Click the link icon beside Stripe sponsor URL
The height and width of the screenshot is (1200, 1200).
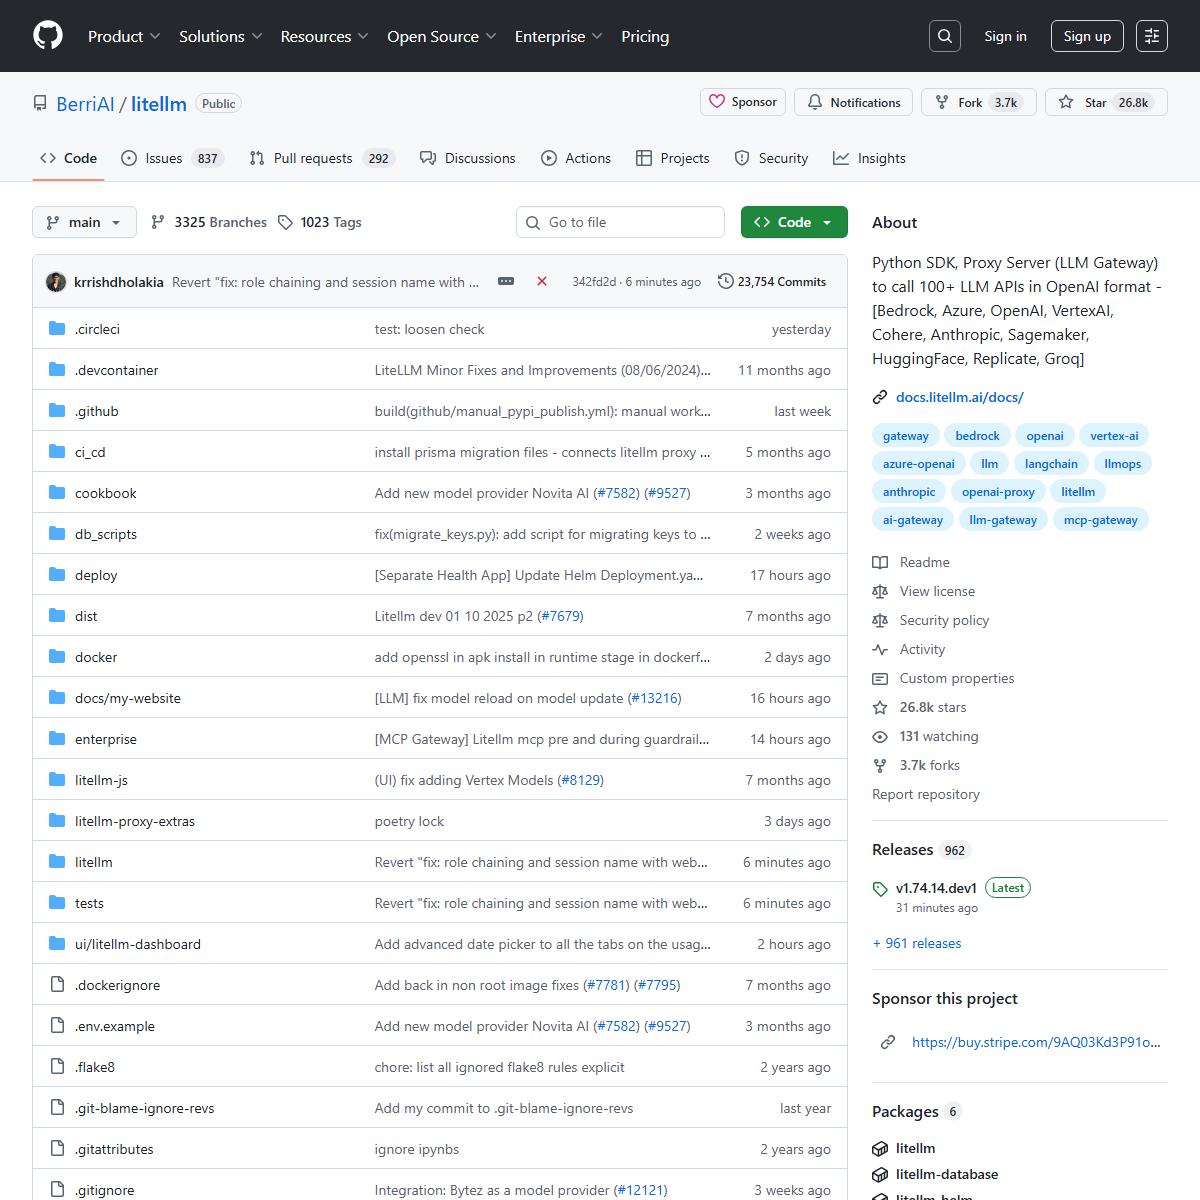tap(888, 1042)
